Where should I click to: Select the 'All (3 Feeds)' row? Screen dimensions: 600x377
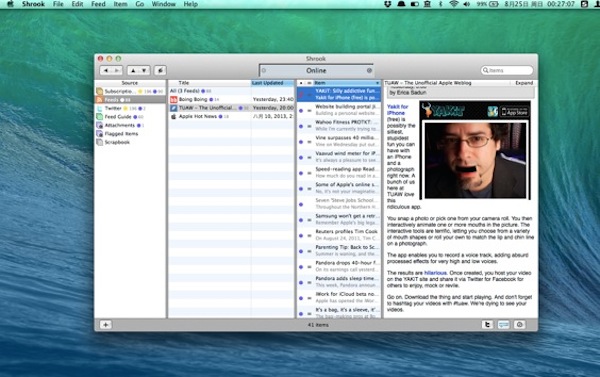pos(231,91)
